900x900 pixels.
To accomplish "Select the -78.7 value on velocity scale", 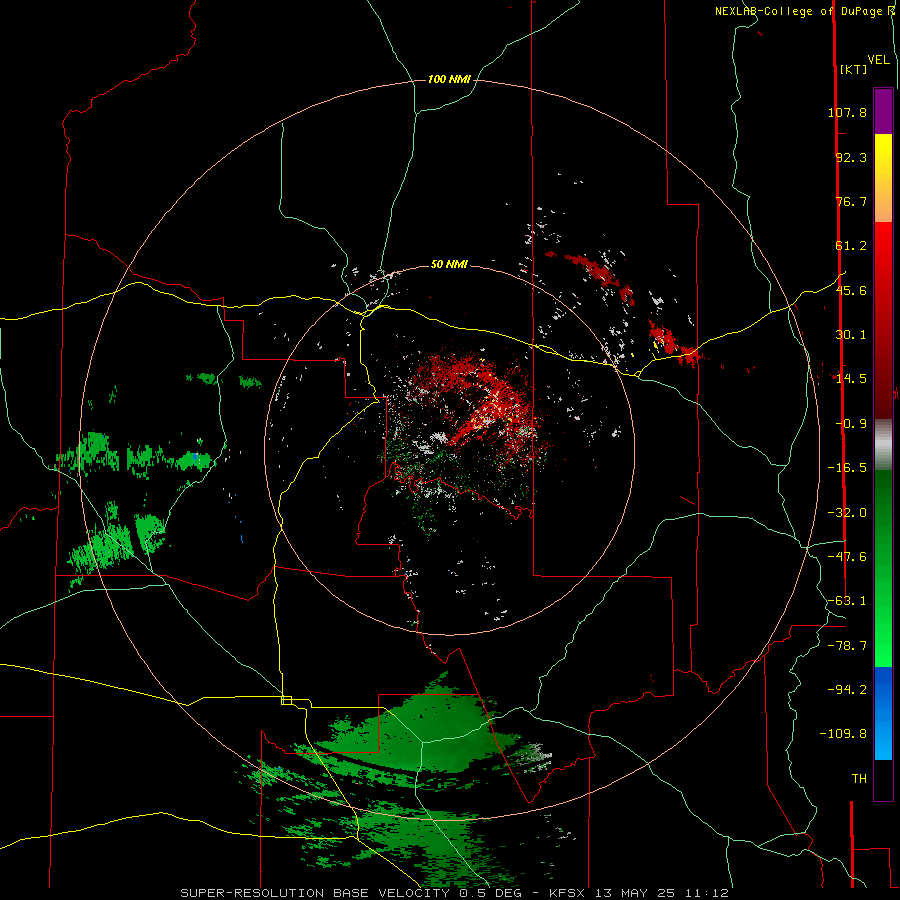I will tap(847, 646).
